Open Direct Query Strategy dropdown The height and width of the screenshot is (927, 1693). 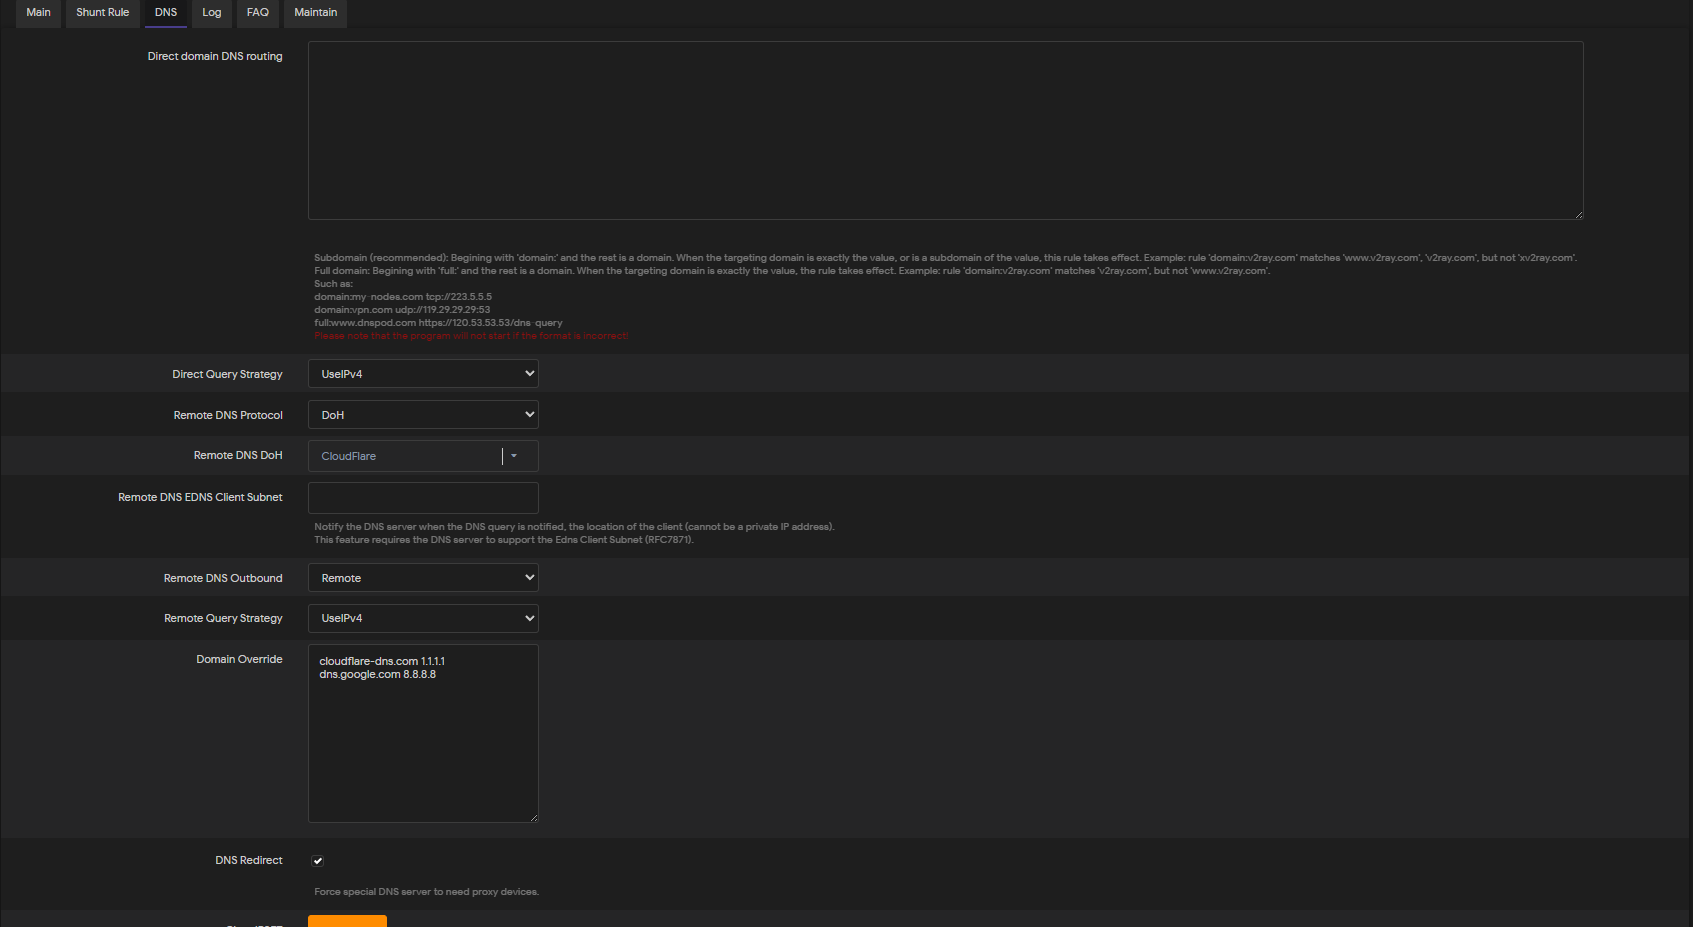(423, 374)
